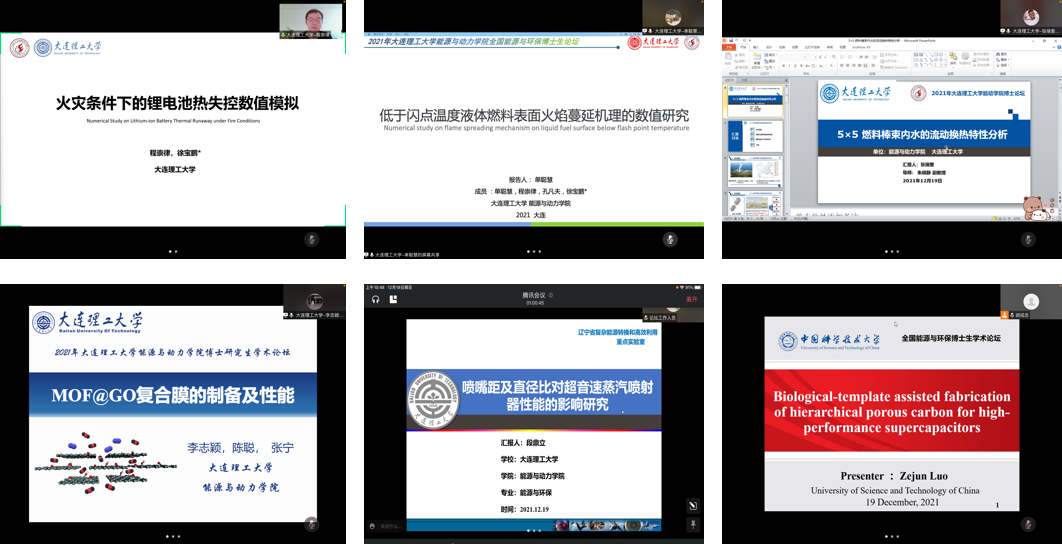Toggle muted microphone on Biological-template slide panel
The height and width of the screenshot is (544, 1062).
click(1028, 524)
